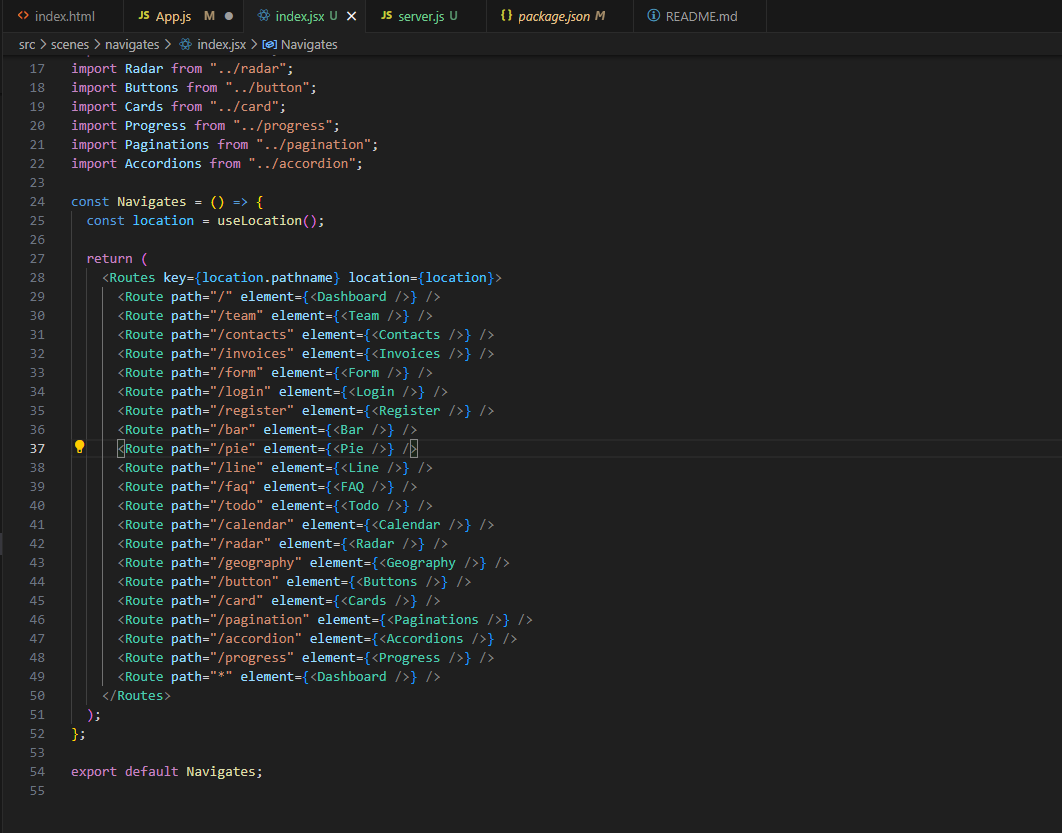Click the unsaved dot on App.js tab

229,16
